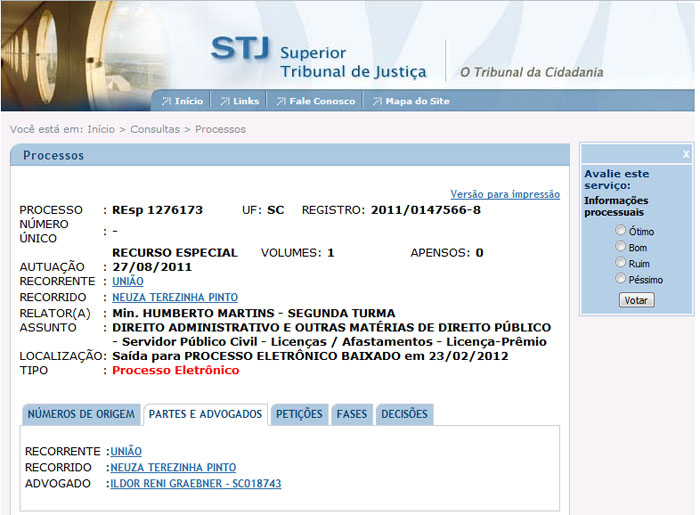Open advogado Ildor Reni Graebner link
700x515 pixels.
[x=196, y=483]
